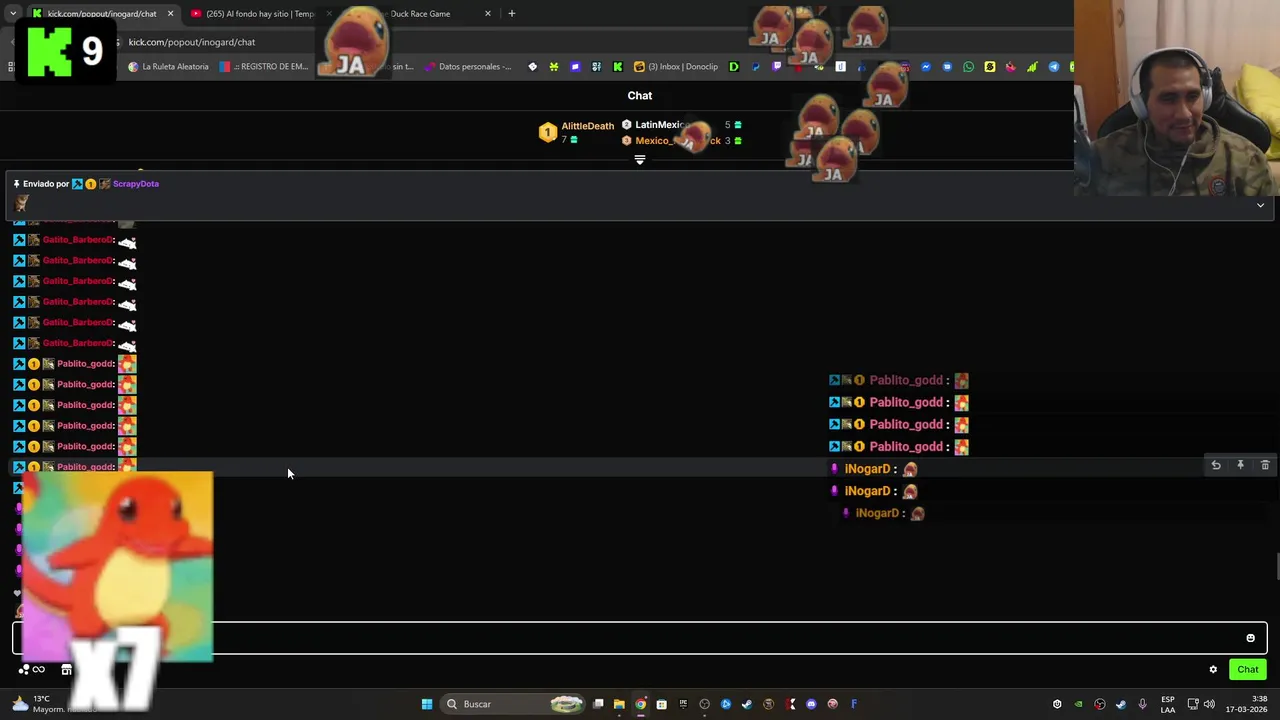1280x720 pixels.
Task: Open the weather widget showing 13°C
Action: pos(50,704)
